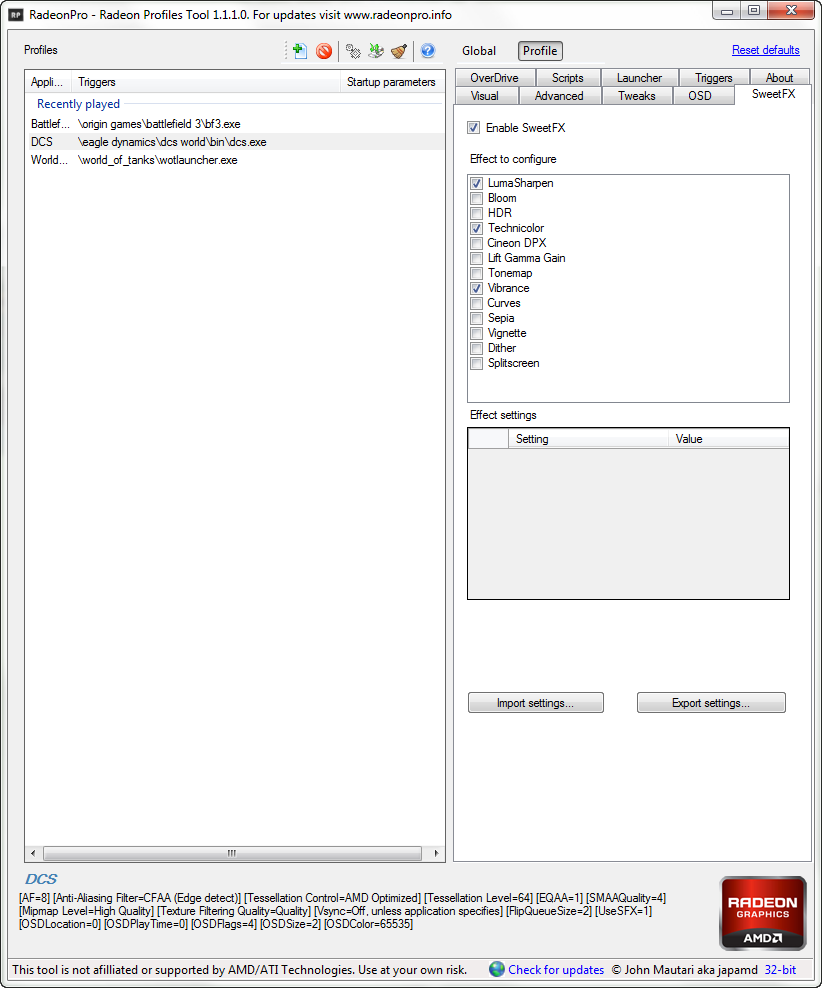Click the profiles list horizontal scrollbar
This screenshot has width=822, height=988.
[231, 853]
